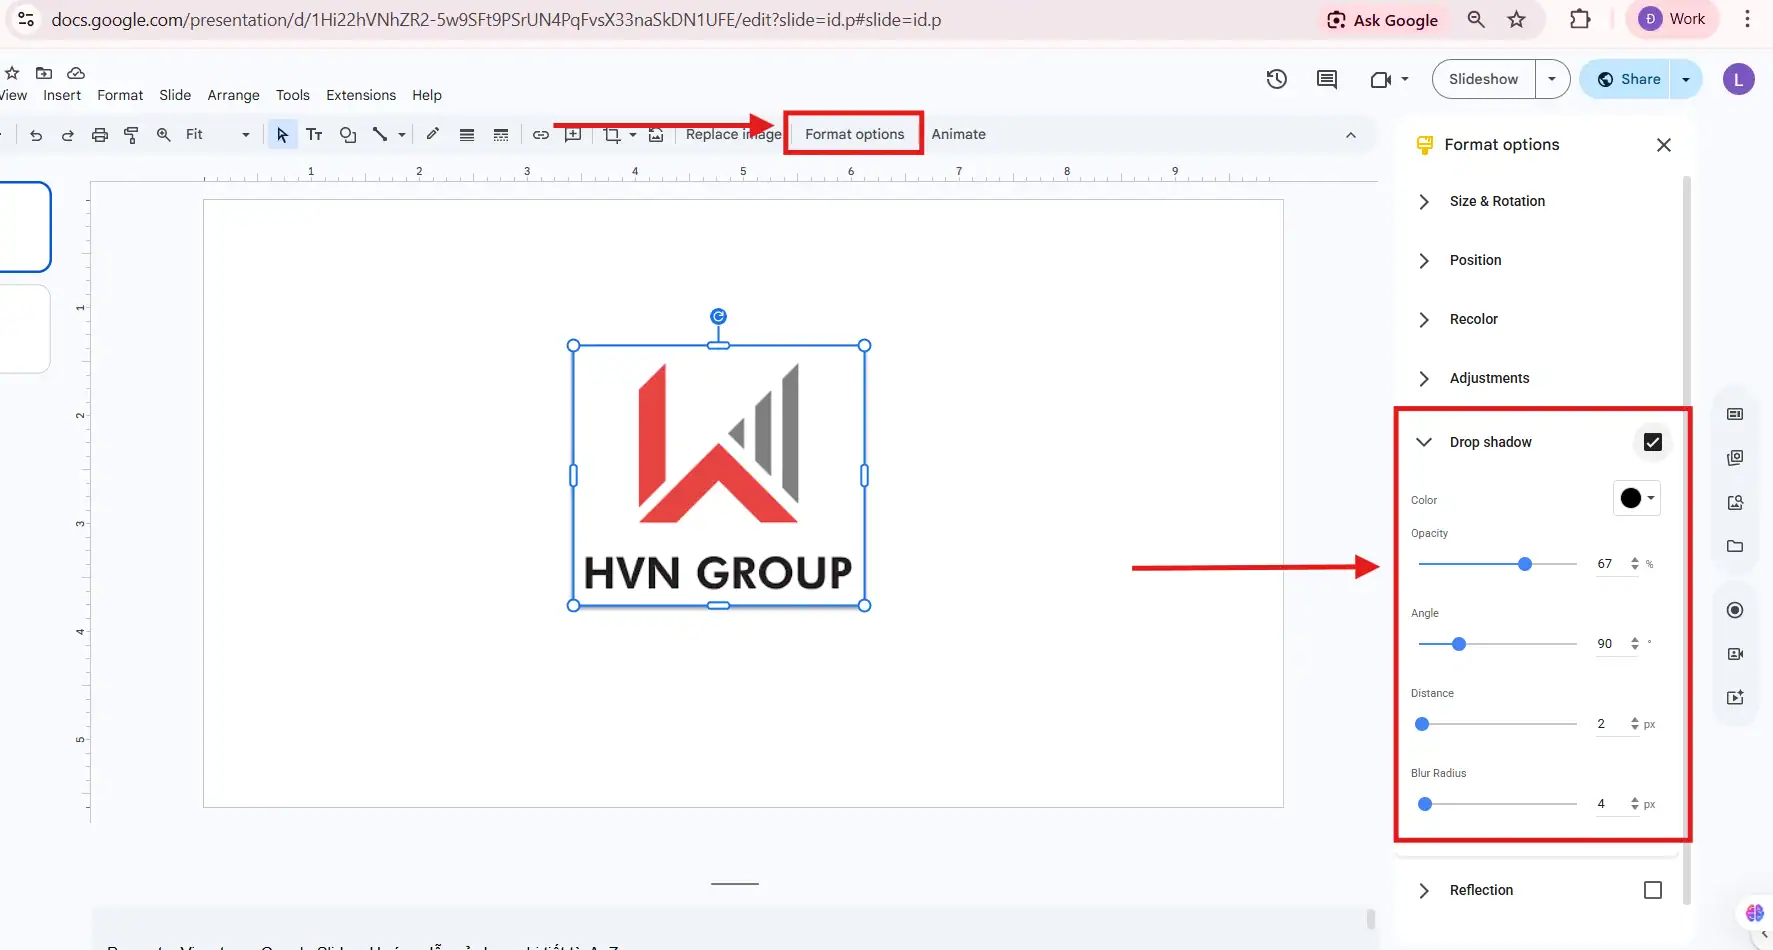
Task: Open the Arrange menu
Action: (x=233, y=95)
